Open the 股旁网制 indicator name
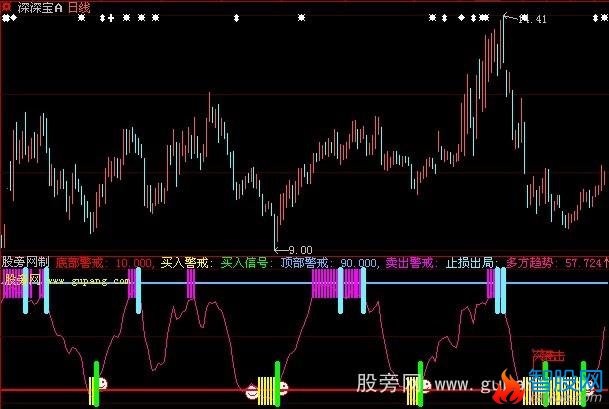 click(25, 262)
